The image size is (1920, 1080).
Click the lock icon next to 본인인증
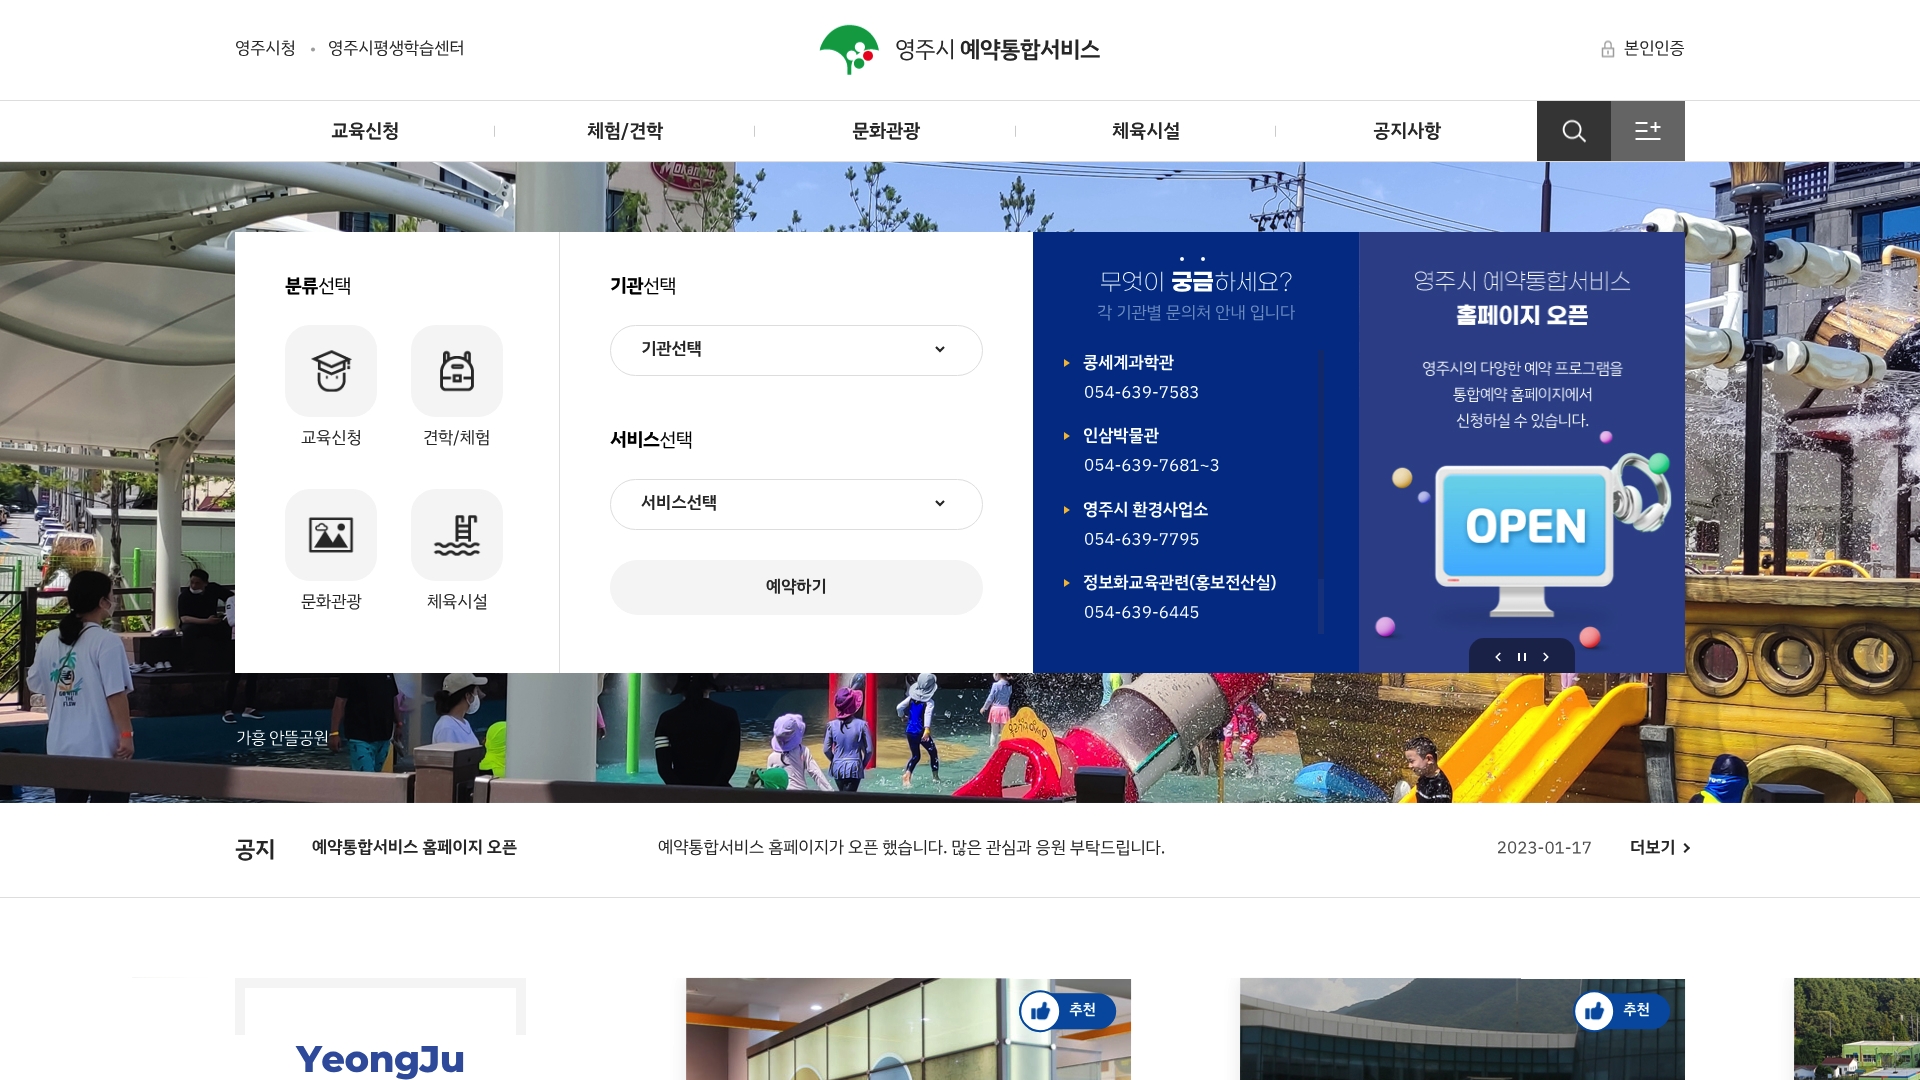1608,49
